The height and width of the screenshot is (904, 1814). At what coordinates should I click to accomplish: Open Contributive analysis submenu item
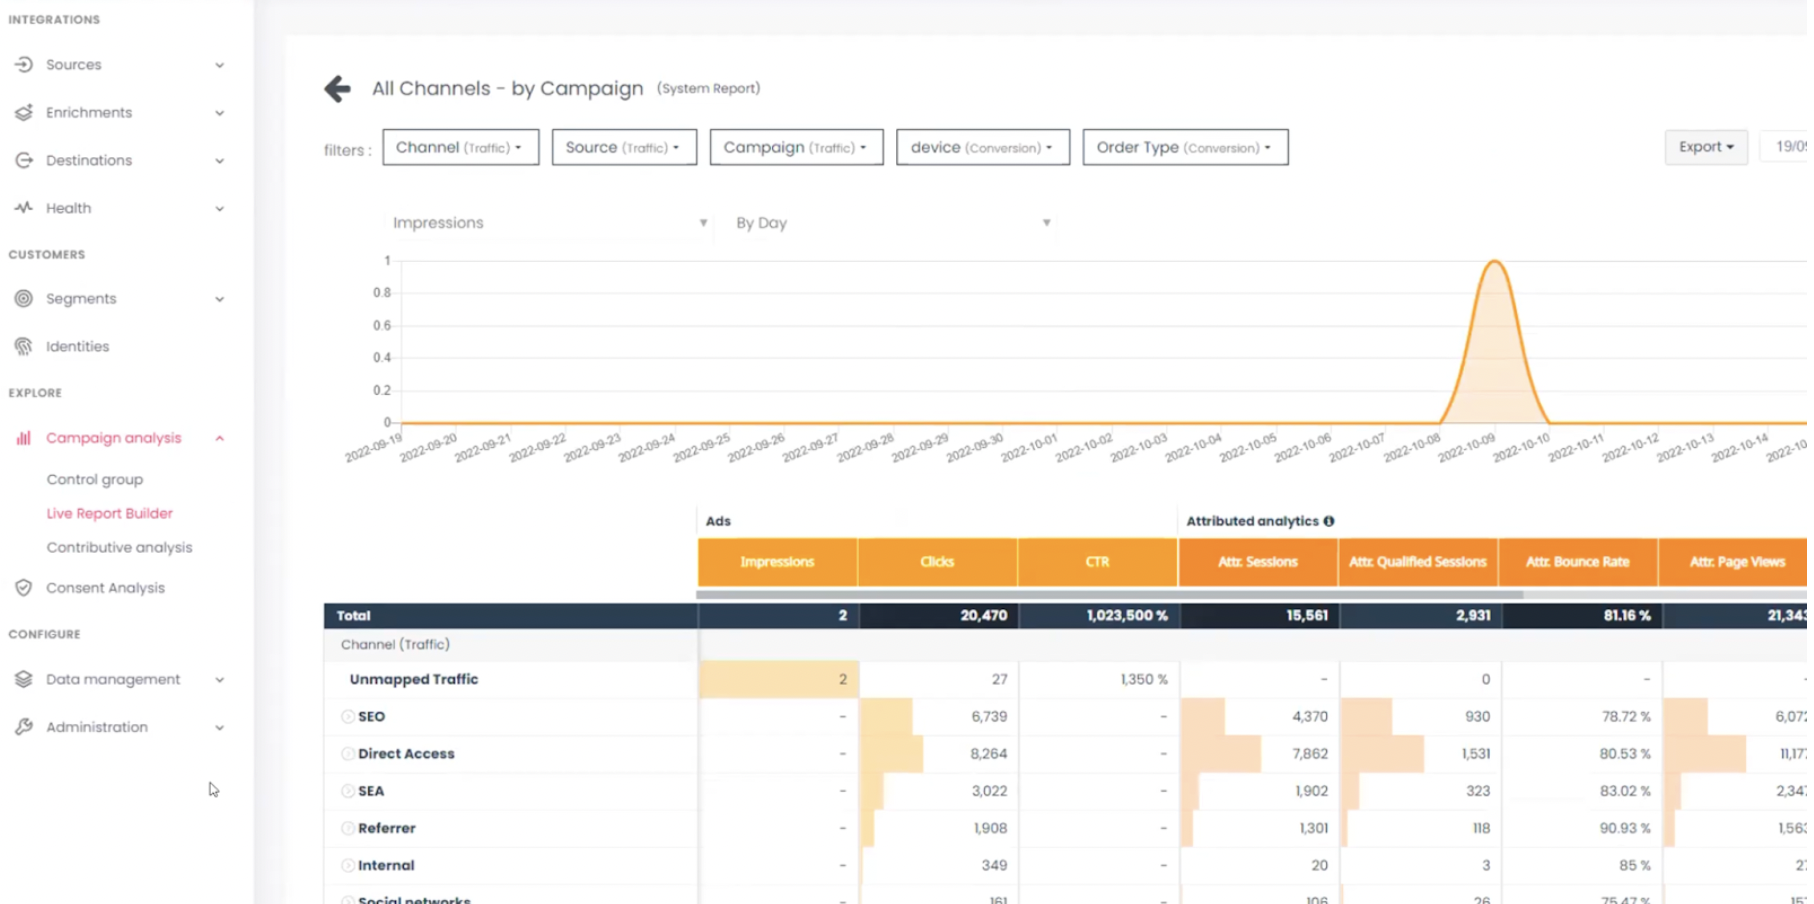[119, 548]
